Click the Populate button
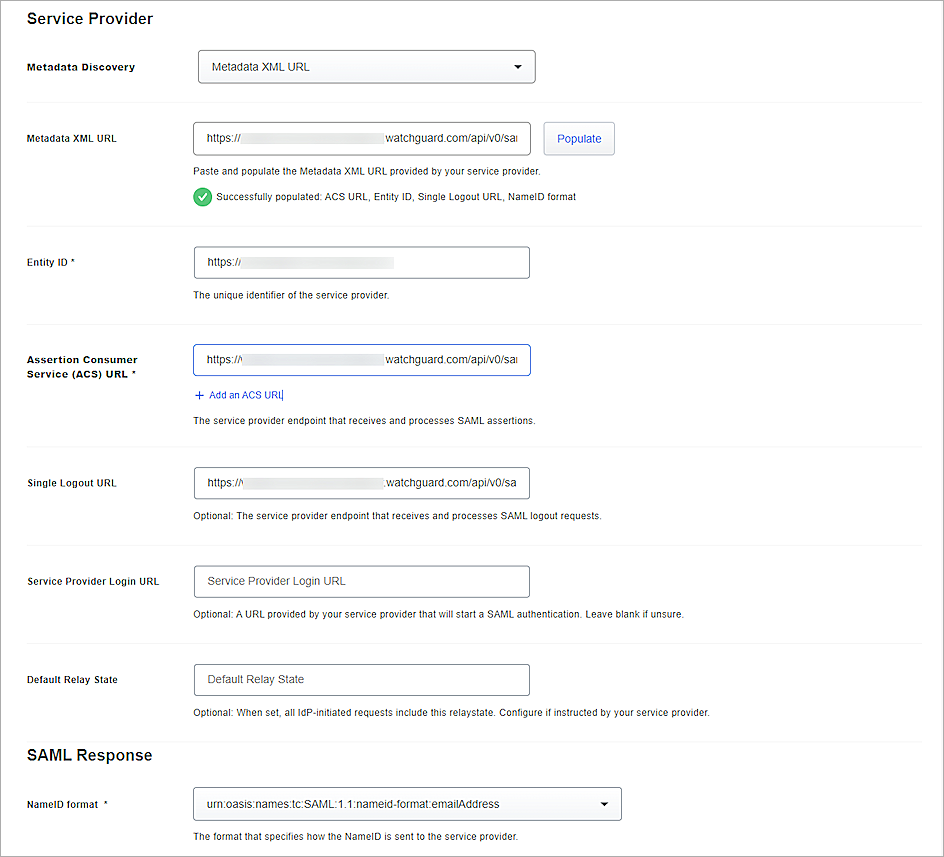944x857 pixels. (x=579, y=138)
